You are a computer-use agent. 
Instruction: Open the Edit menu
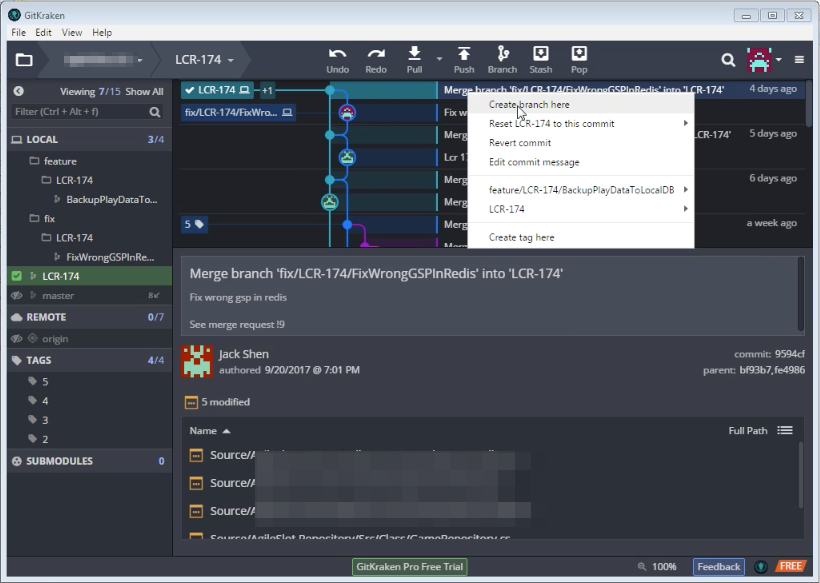(43, 32)
